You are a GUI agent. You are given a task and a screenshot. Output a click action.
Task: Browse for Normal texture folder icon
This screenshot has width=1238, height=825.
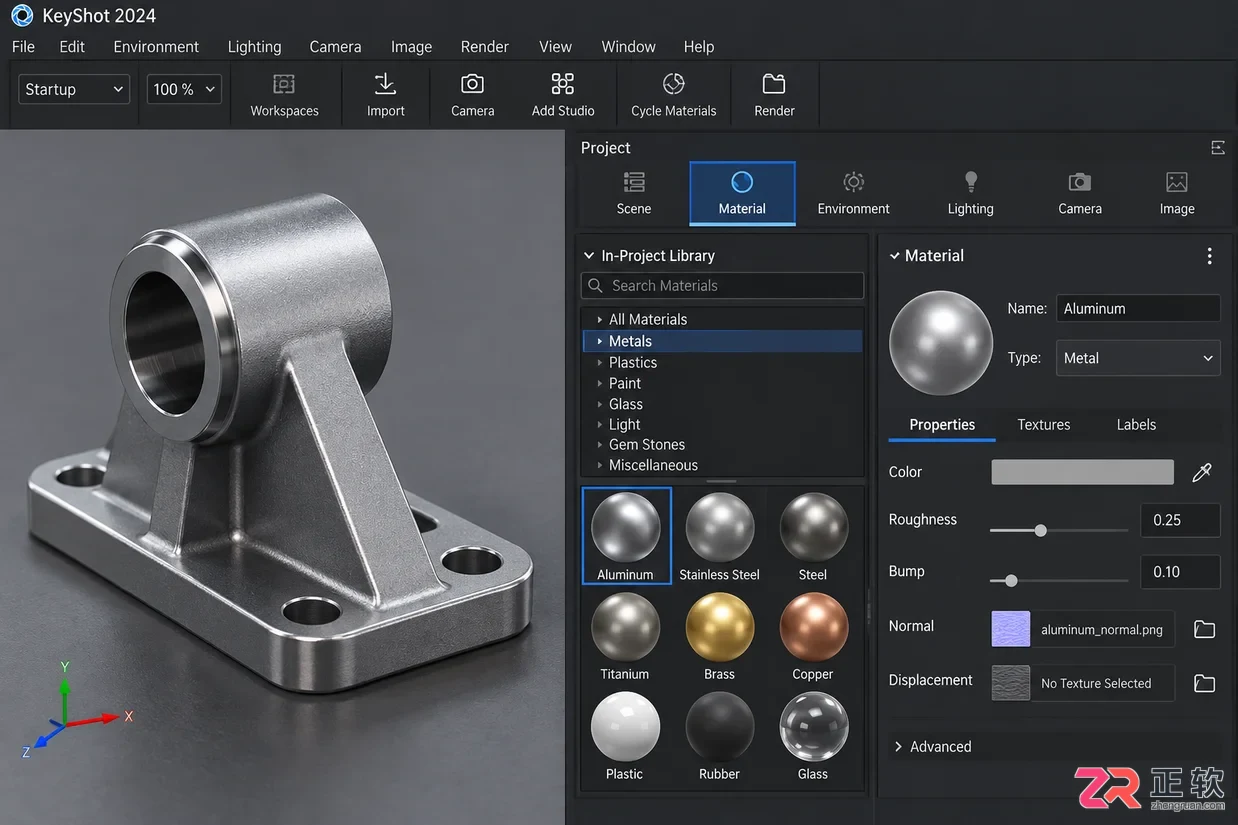coord(1204,629)
